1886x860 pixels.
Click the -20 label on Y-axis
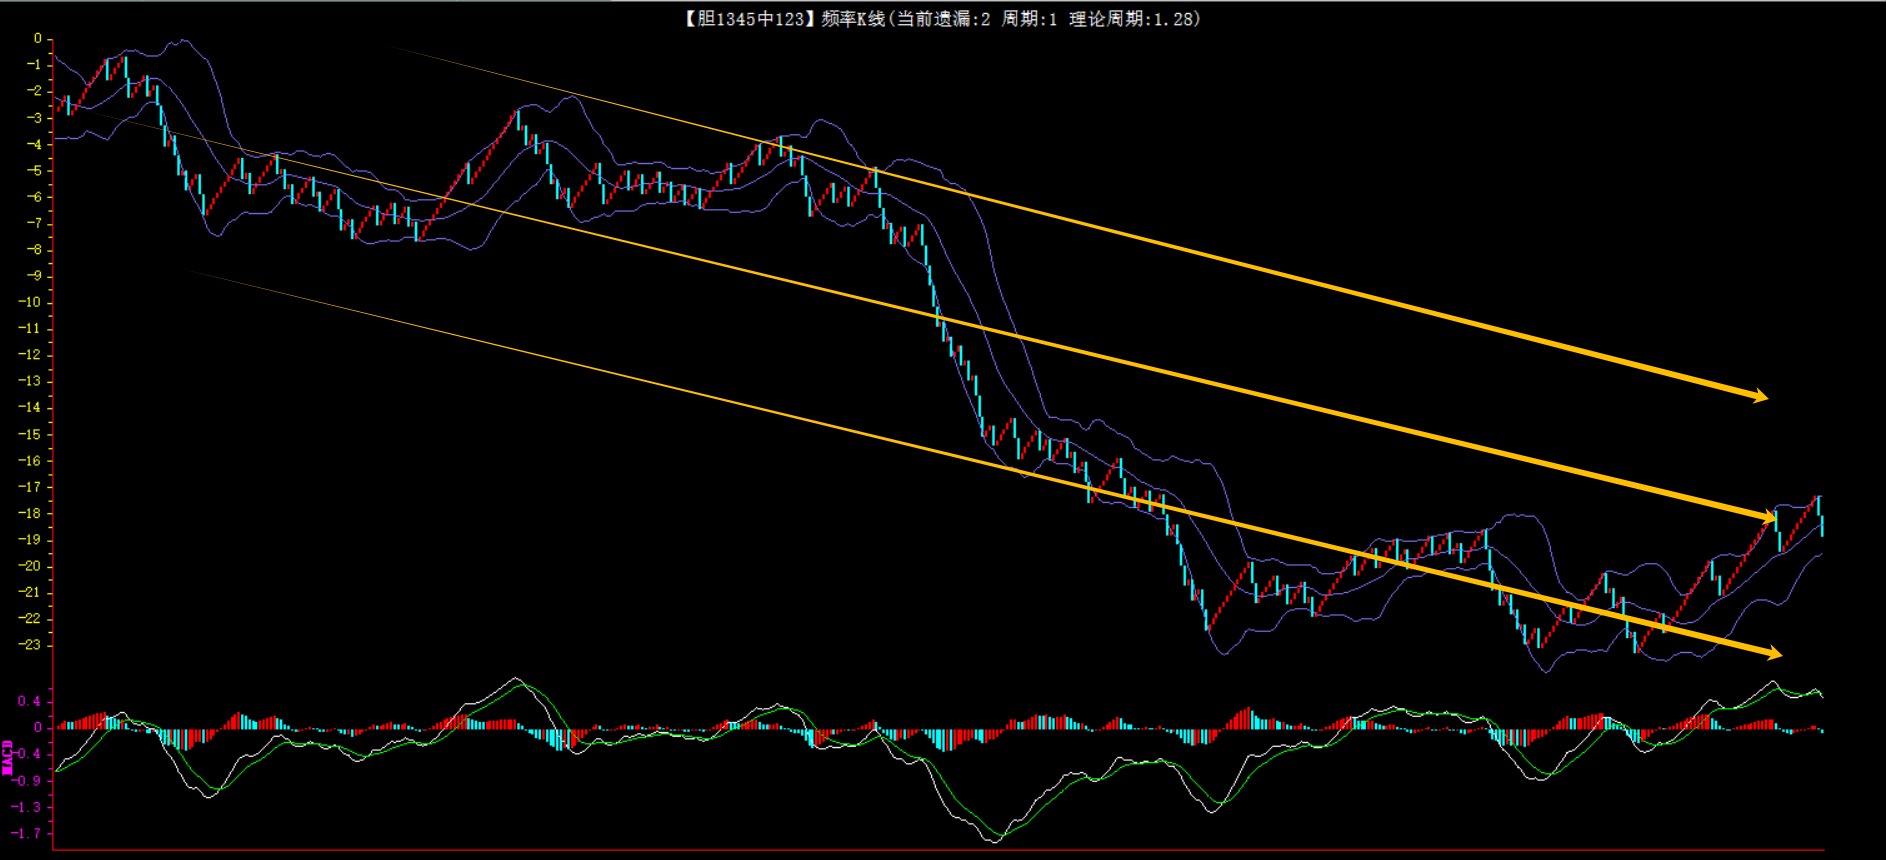pyautogui.click(x=31, y=566)
